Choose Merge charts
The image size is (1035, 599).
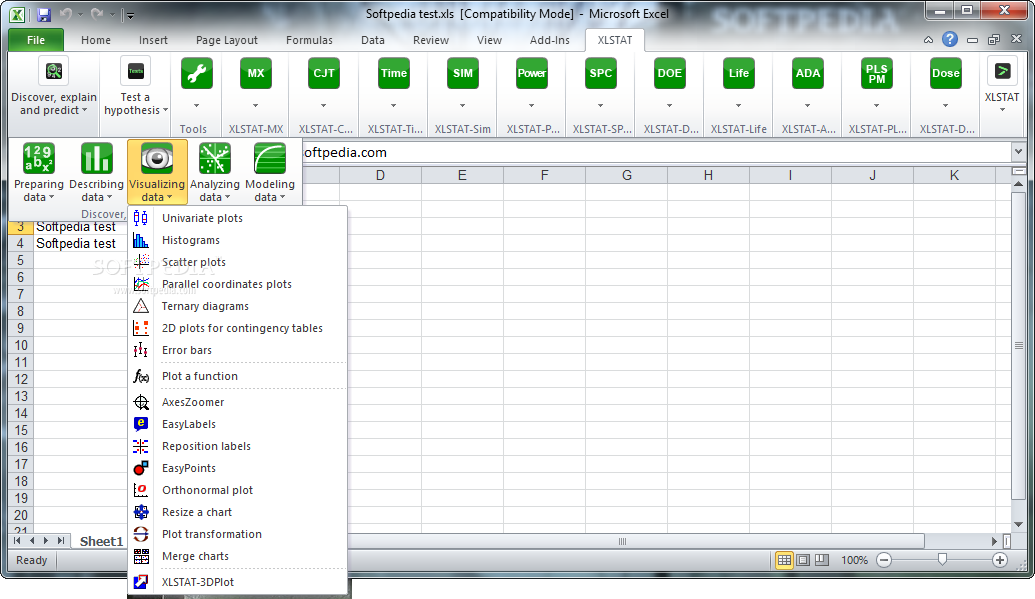[x=237, y=556]
